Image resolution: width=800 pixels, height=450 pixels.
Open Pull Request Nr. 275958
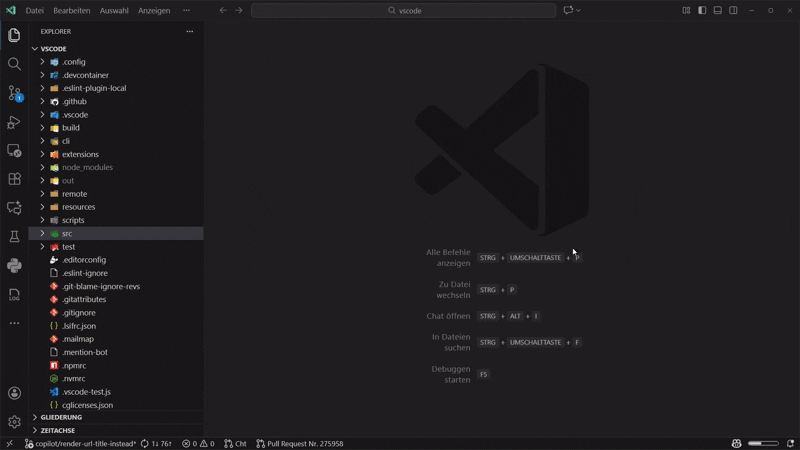click(x=300, y=443)
